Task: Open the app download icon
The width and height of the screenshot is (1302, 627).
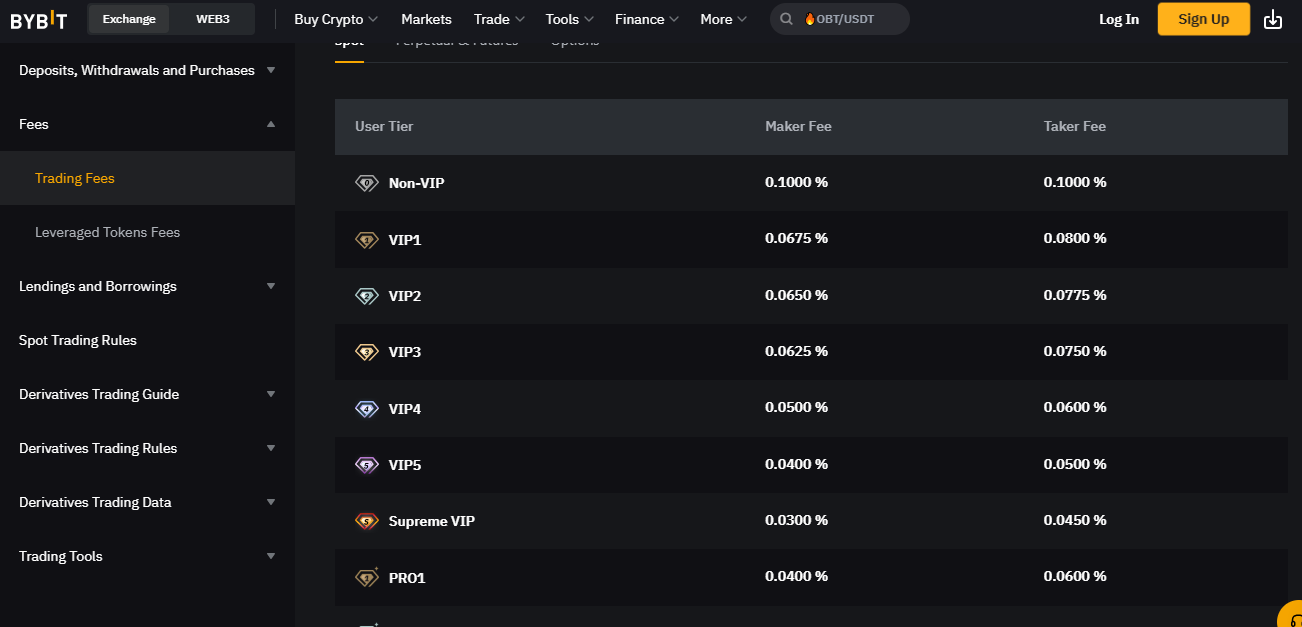Action: click(x=1273, y=19)
